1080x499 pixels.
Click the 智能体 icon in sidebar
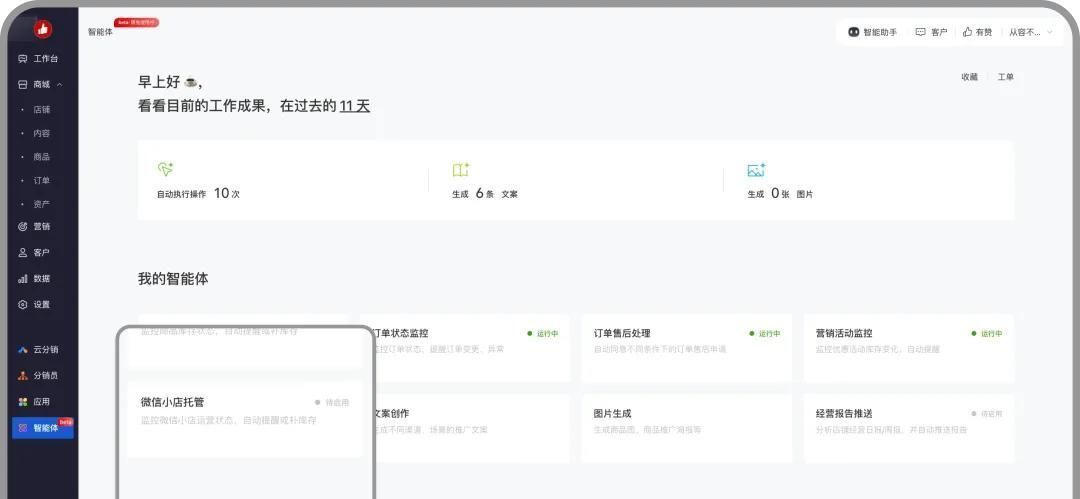[x=23, y=428]
